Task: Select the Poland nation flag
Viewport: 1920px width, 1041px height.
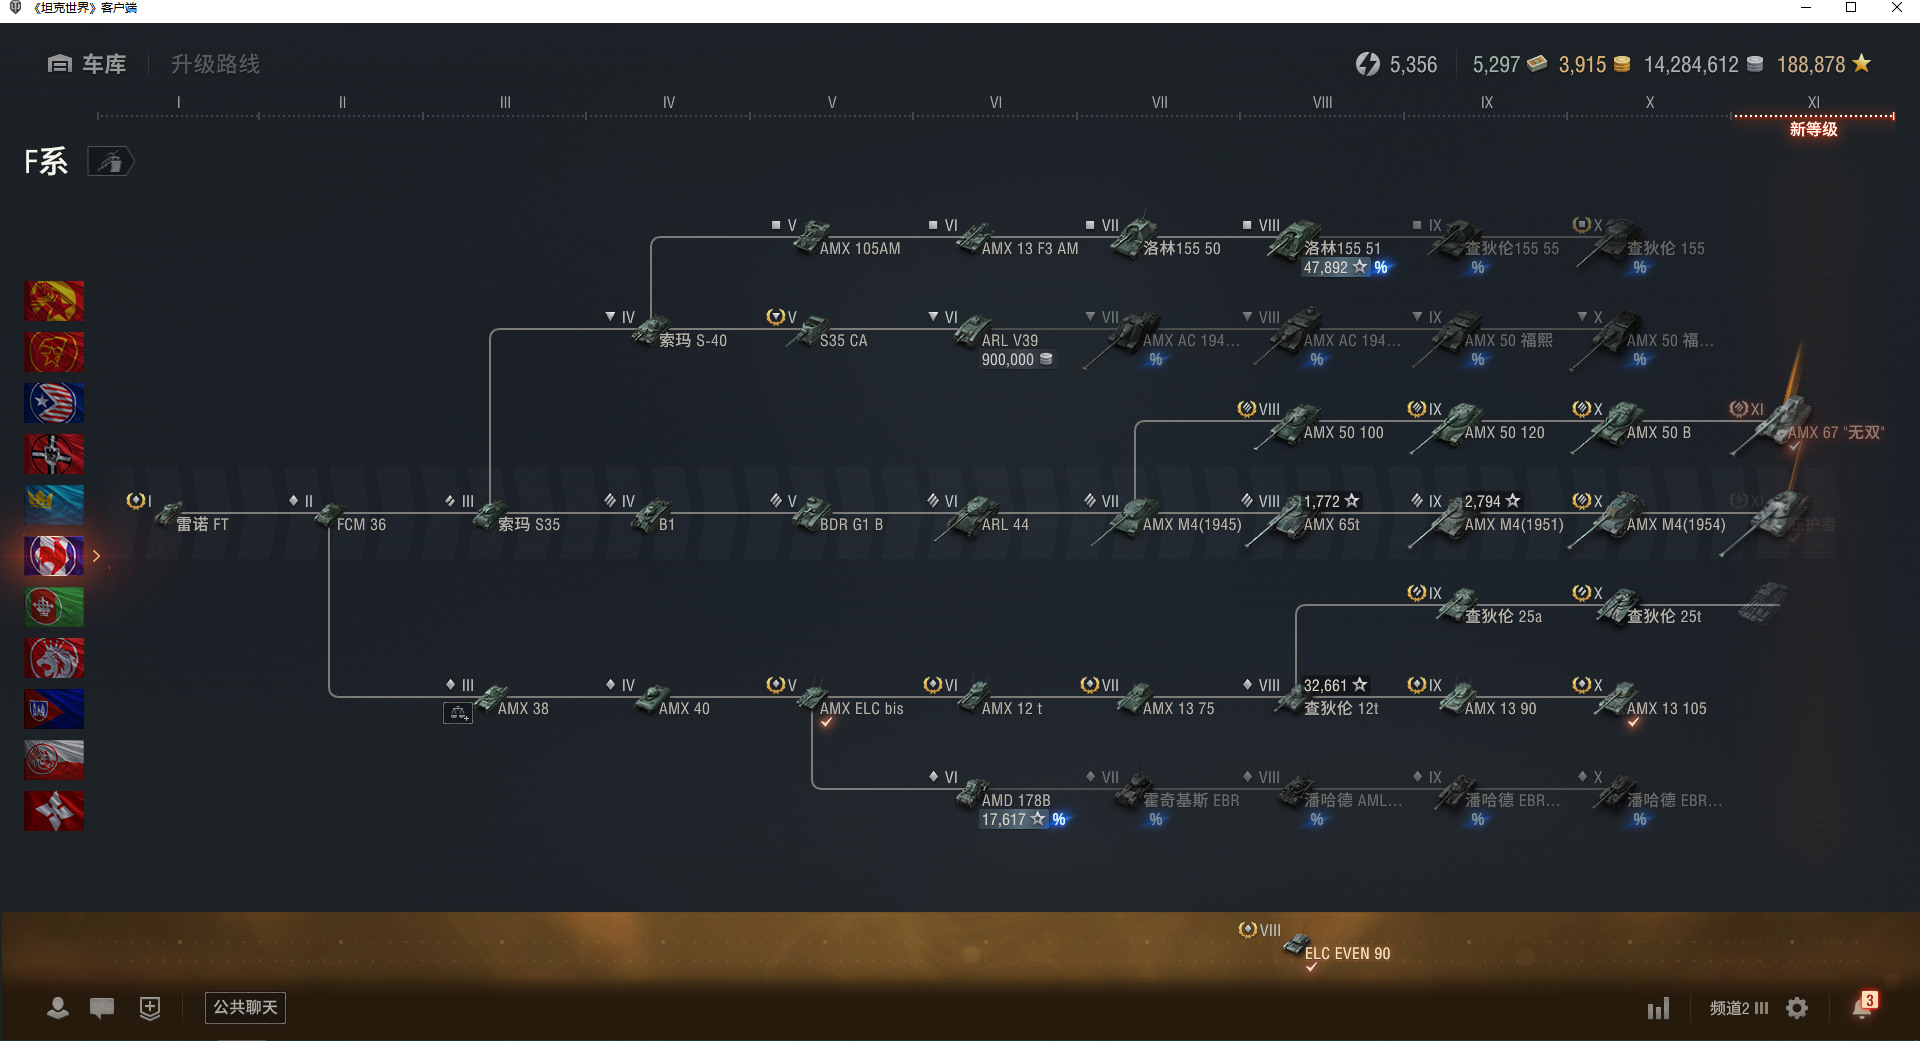Action: tap(54, 760)
